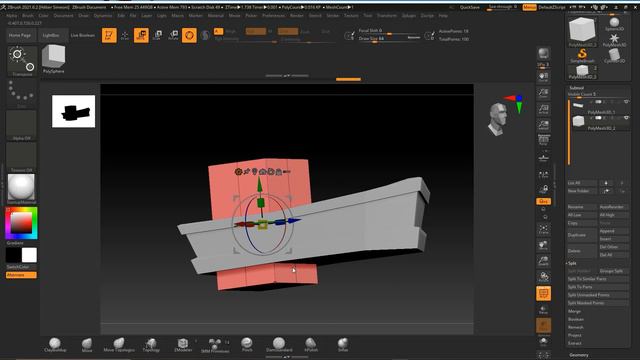The width and height of the screenshot is (640, 360).
Task: Select the Rotate transform mode in top shelf
Action: [x=173, y=36]
